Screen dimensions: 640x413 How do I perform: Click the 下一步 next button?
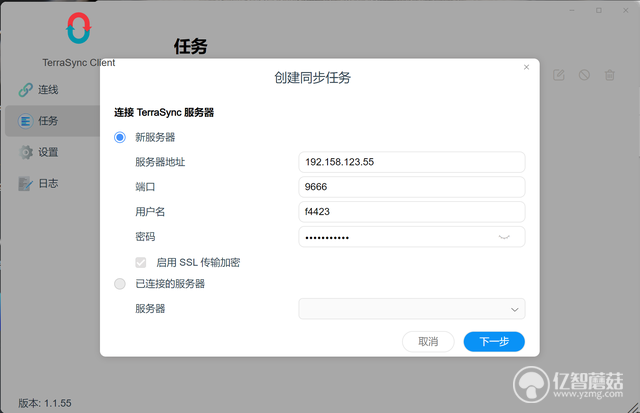494,342
